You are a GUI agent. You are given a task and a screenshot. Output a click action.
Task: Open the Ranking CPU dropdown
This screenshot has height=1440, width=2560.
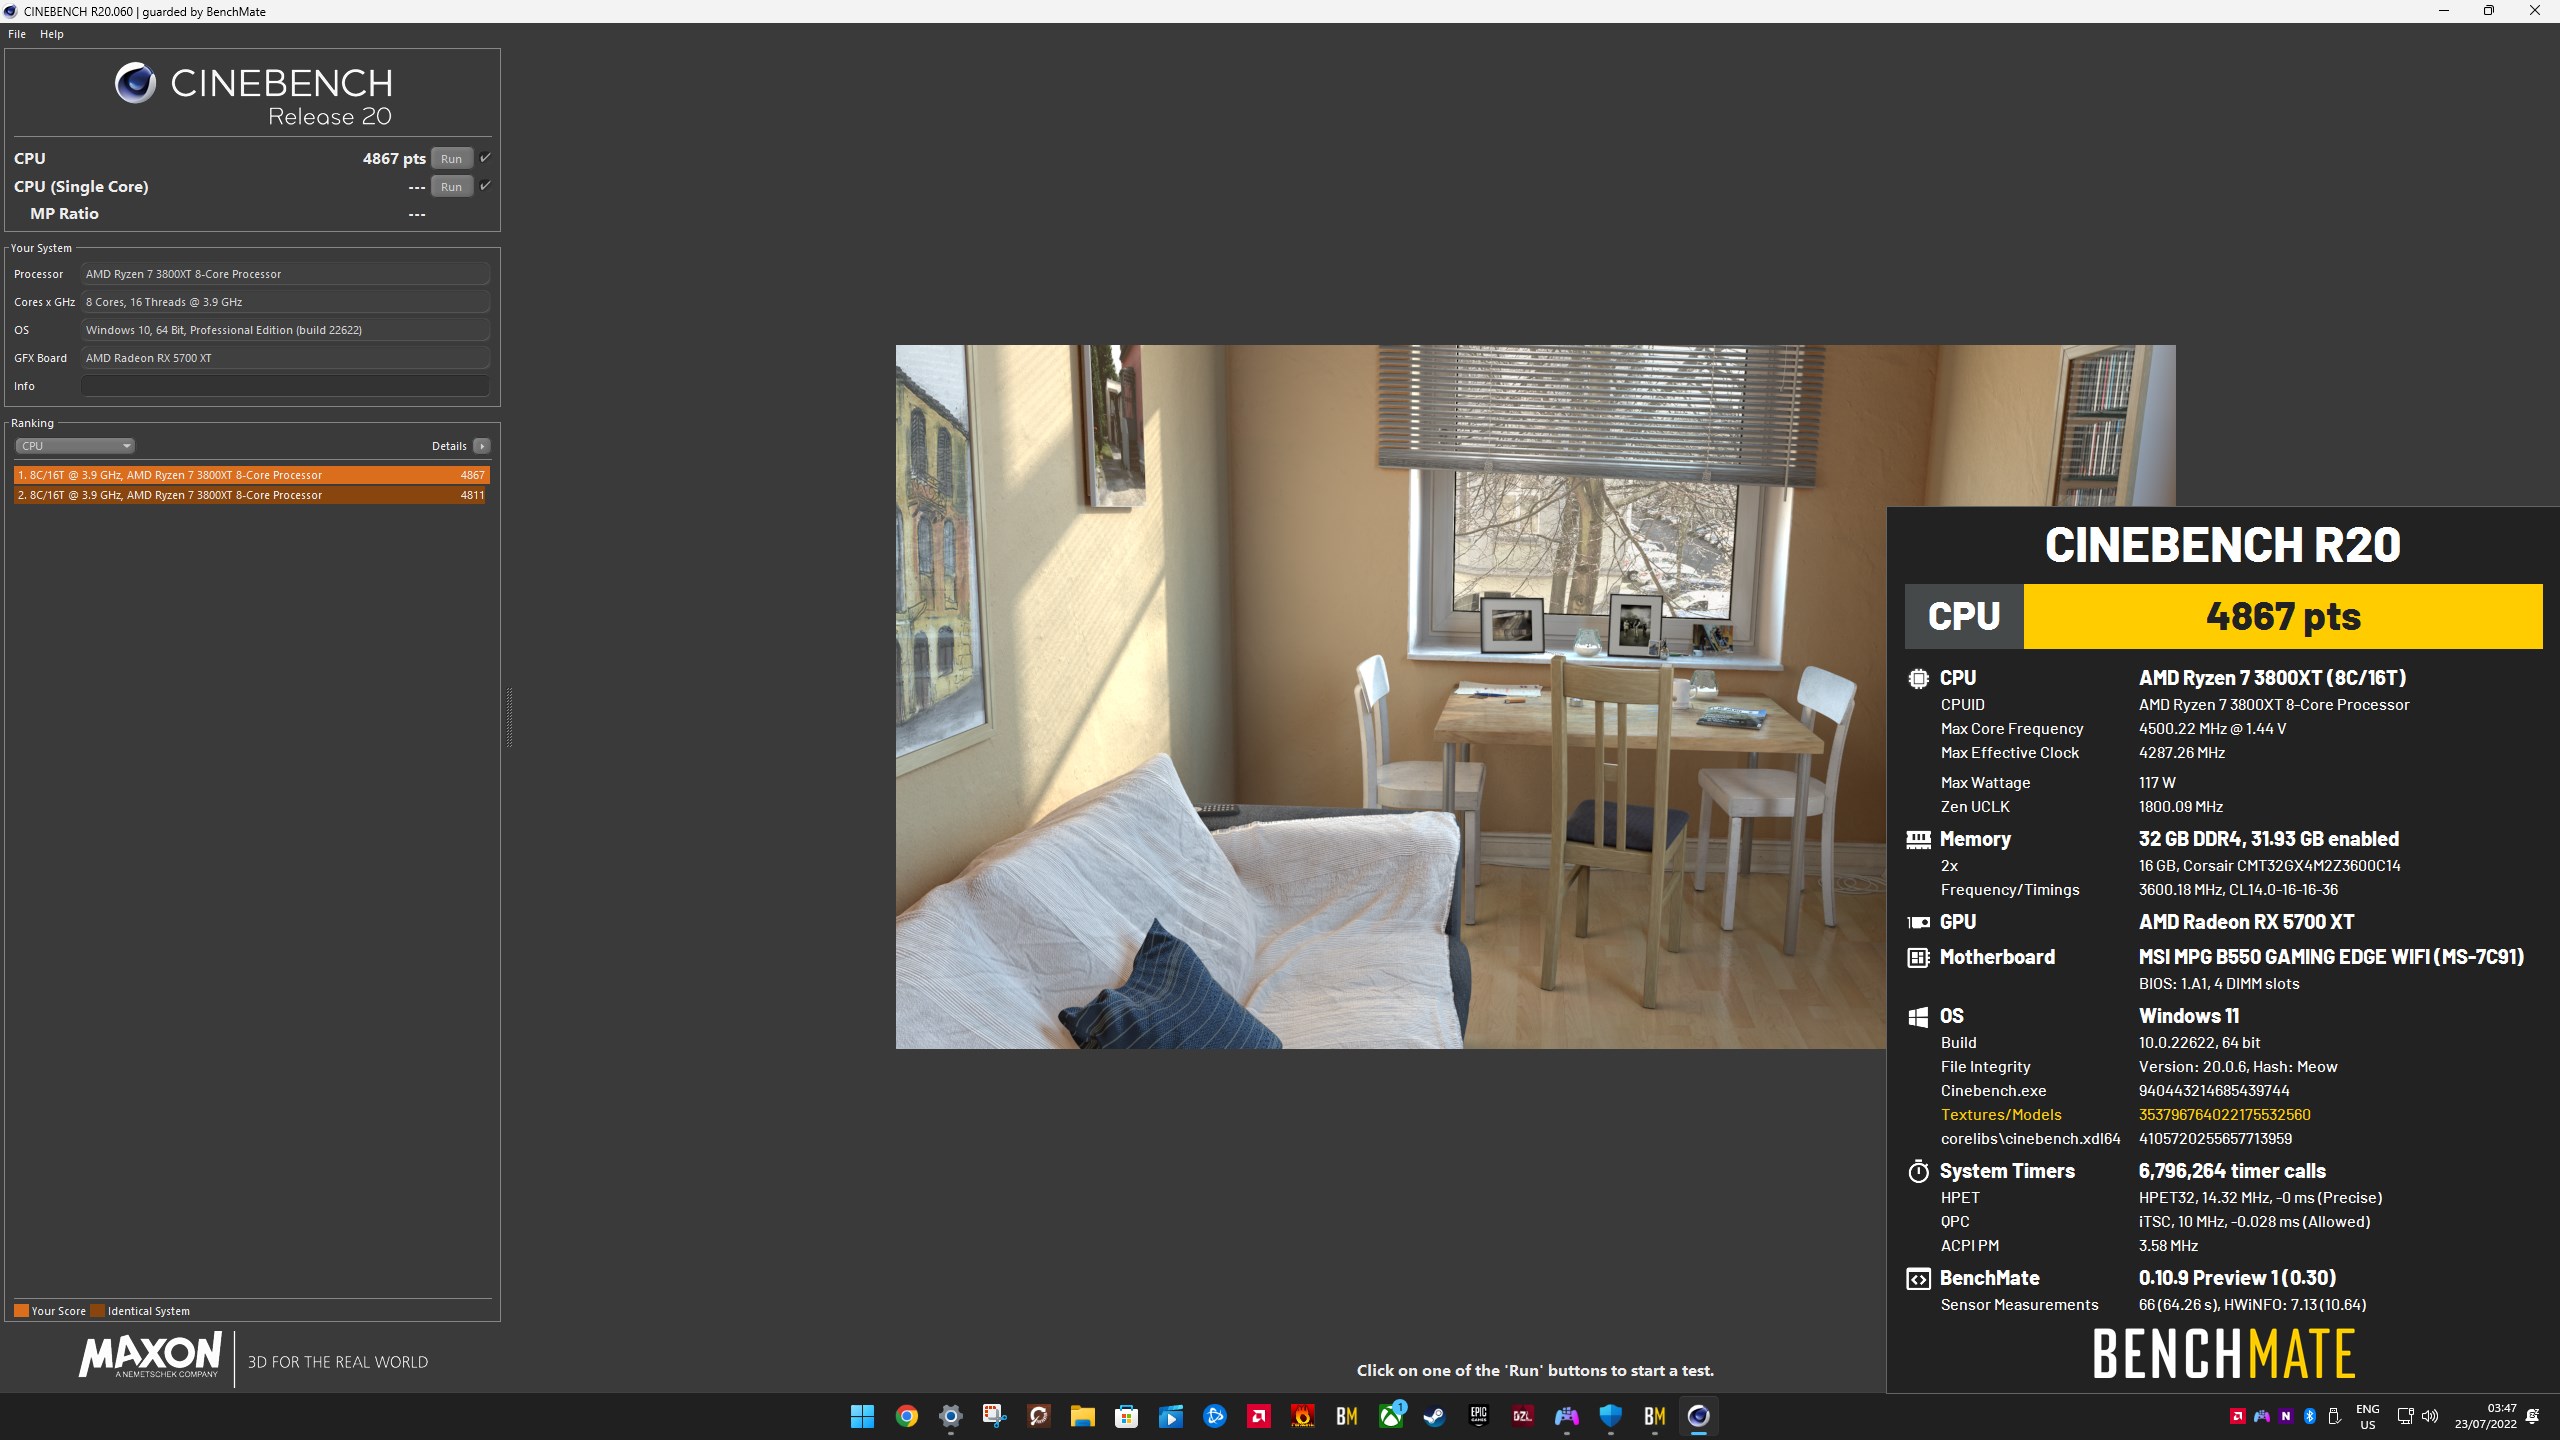[x=75, y=446]
